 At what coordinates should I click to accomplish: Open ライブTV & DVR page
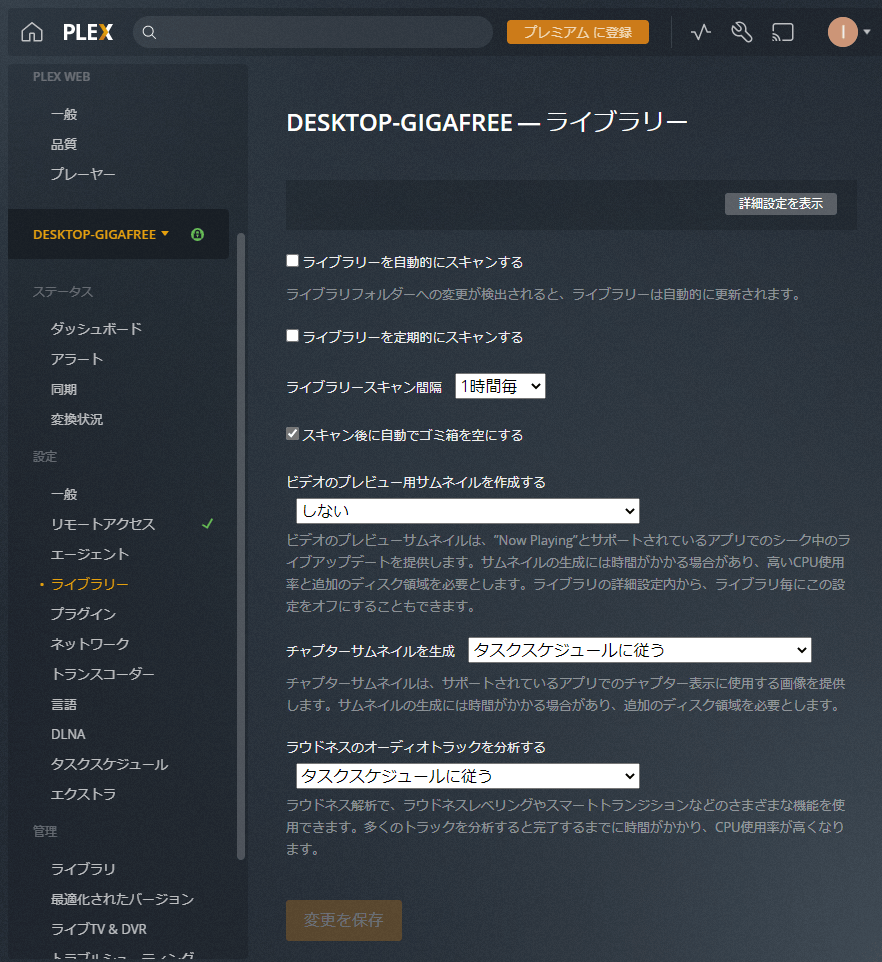99,929
